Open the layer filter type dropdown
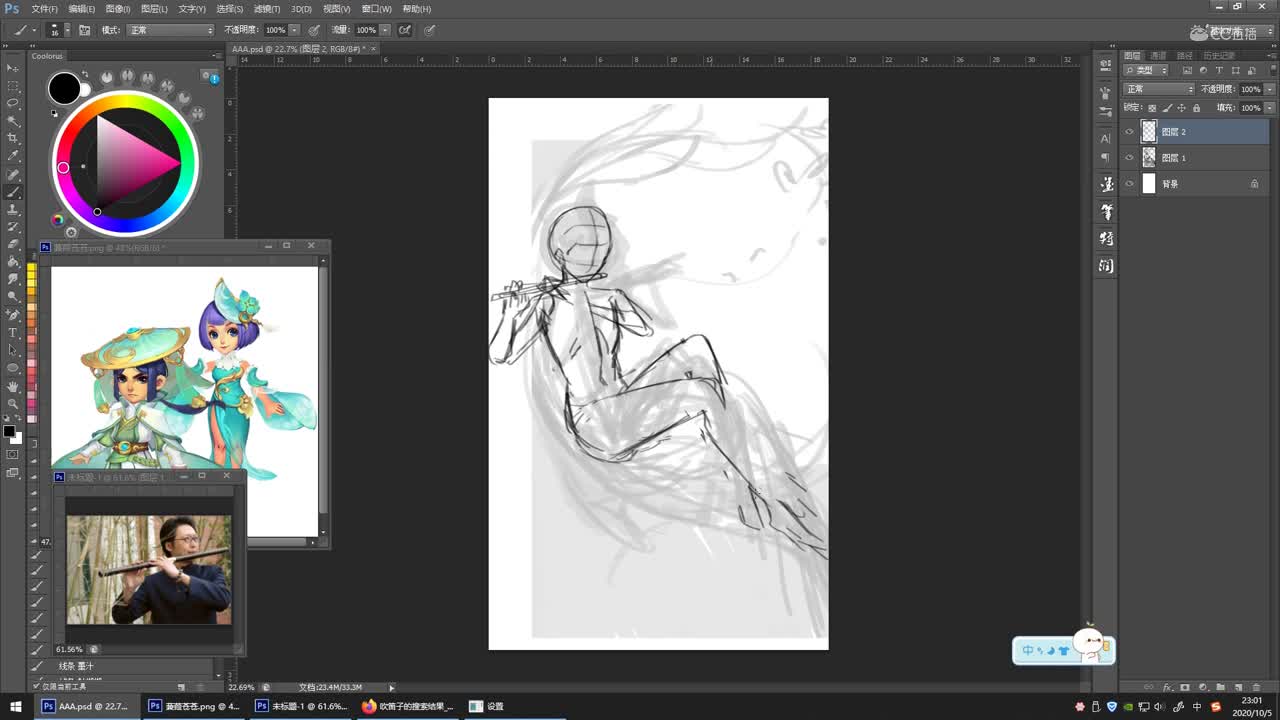The width and height of the screenshot is (1280, 720). 1146,71
